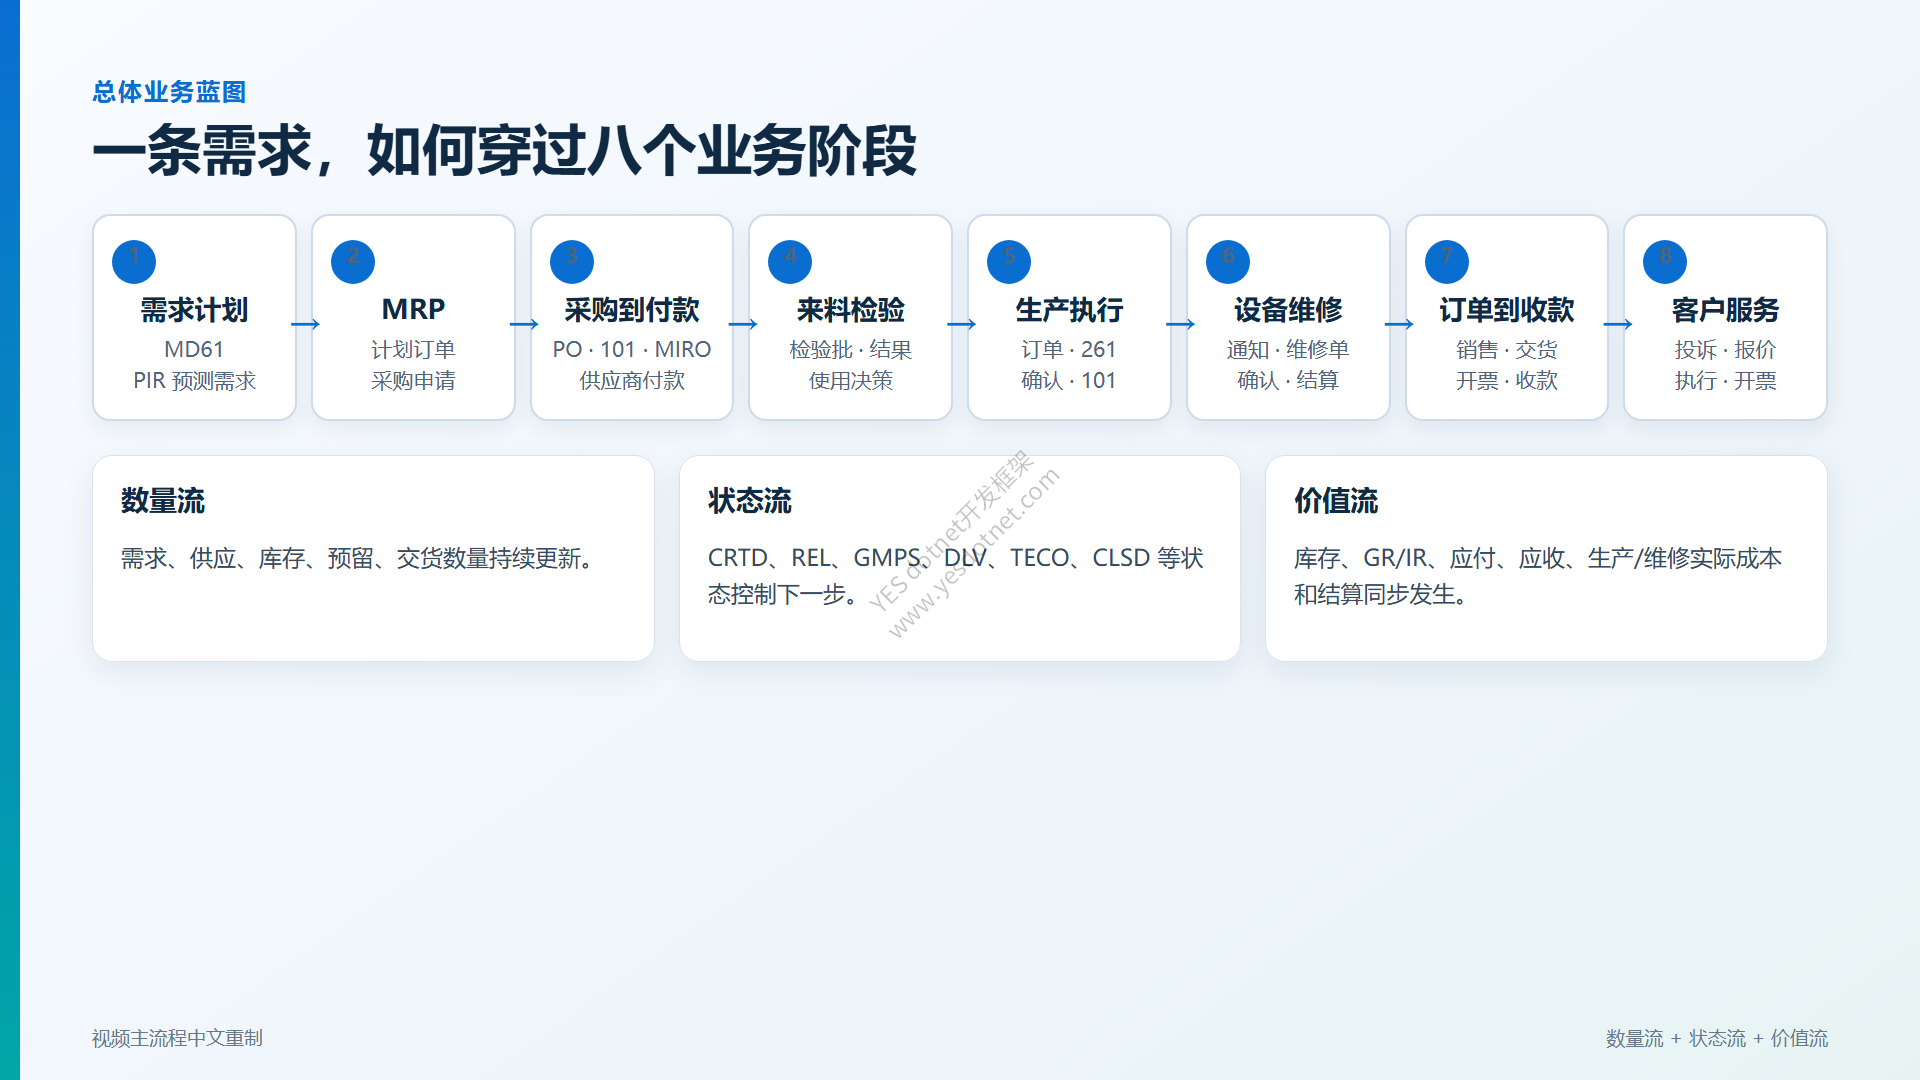1920x1080 pixels.
Task: Select the 生产执行 card title
Action: click(x=1069, y=310)
